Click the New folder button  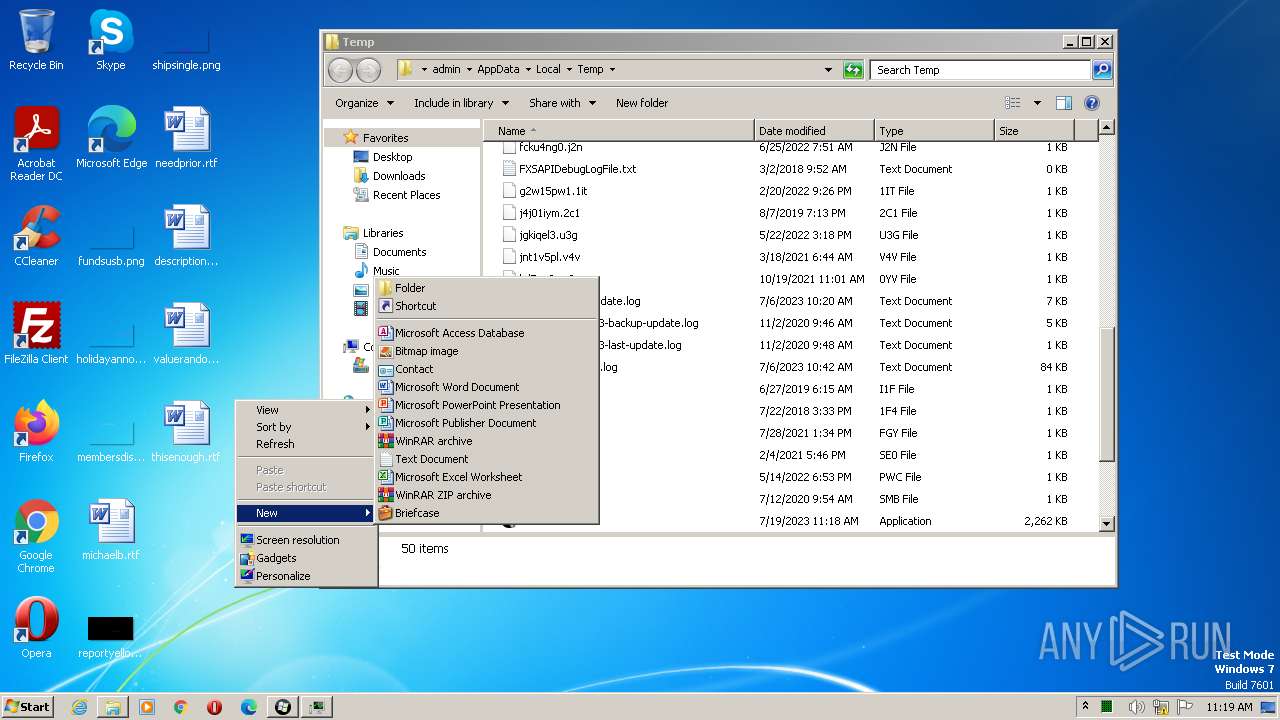[x=642, y=103]
